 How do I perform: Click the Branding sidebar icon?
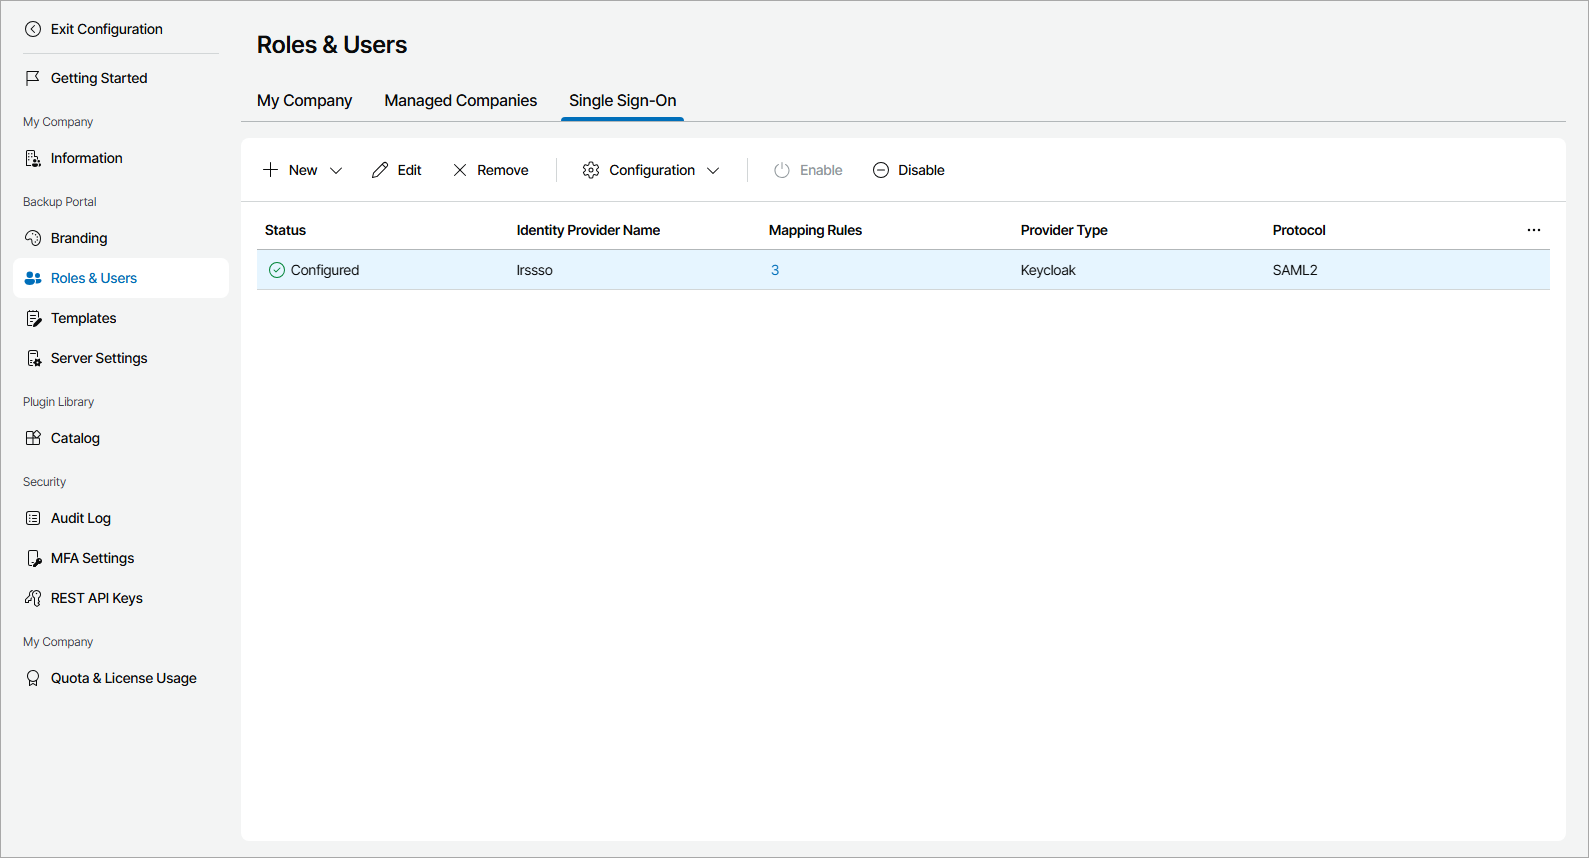pyautogui.click(x=33, y=238)
